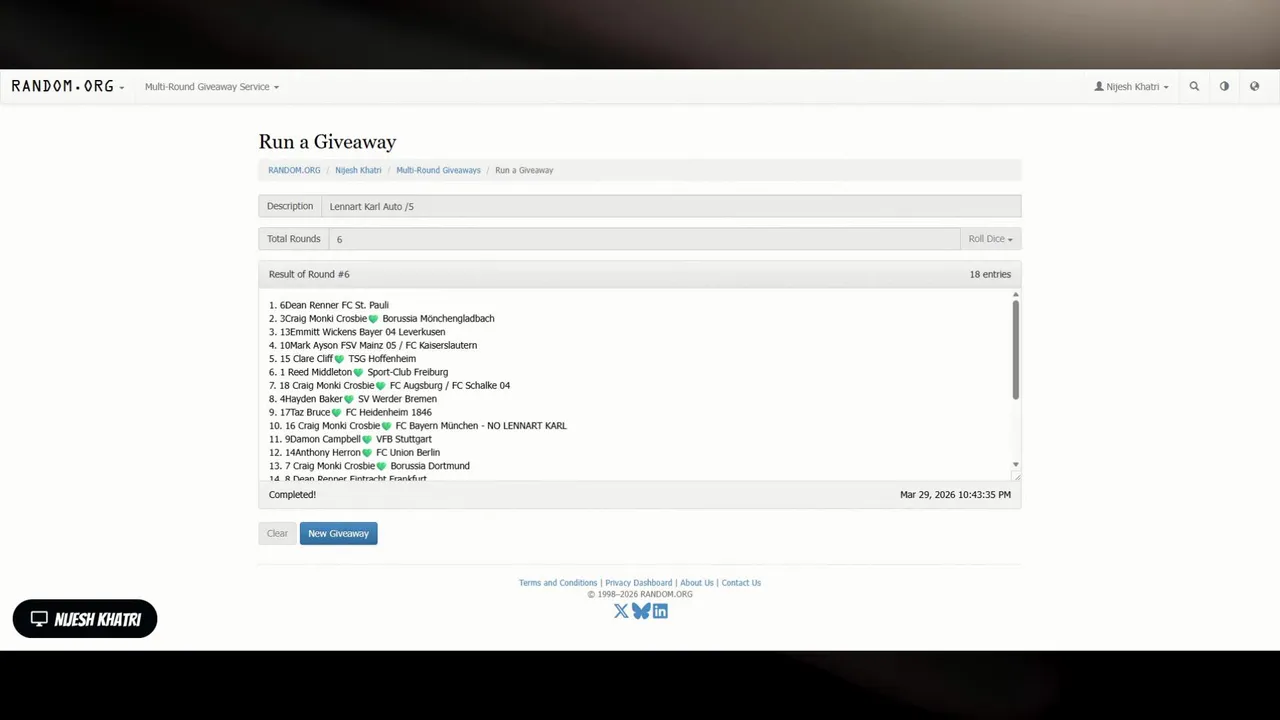
Task: Click the Description field with Lennart Karl Auto
Action: tap(671, 206)
